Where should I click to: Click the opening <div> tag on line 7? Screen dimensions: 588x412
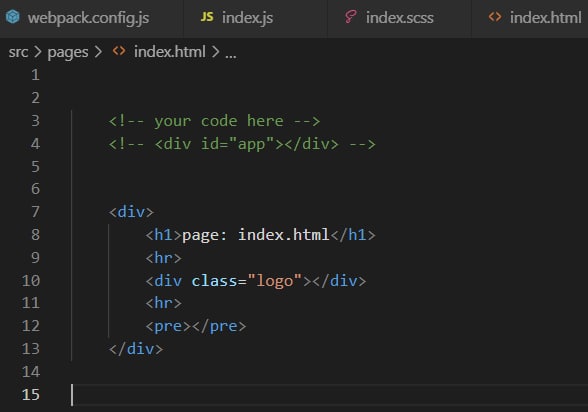coord(131,212)
